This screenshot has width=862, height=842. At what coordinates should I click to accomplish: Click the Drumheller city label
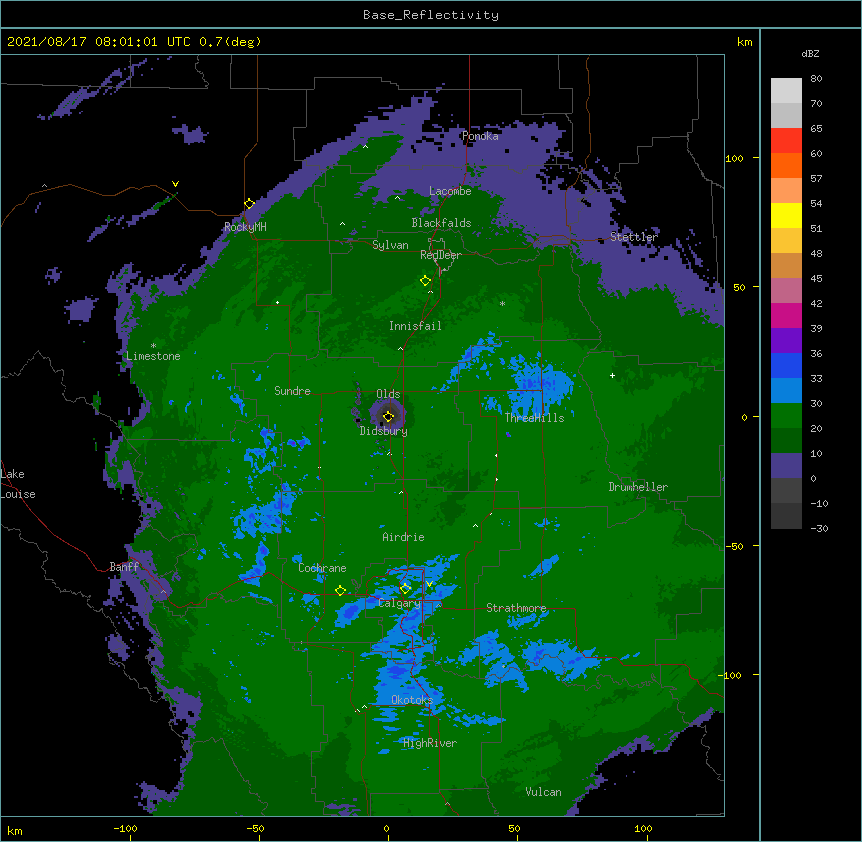[638, 487]
